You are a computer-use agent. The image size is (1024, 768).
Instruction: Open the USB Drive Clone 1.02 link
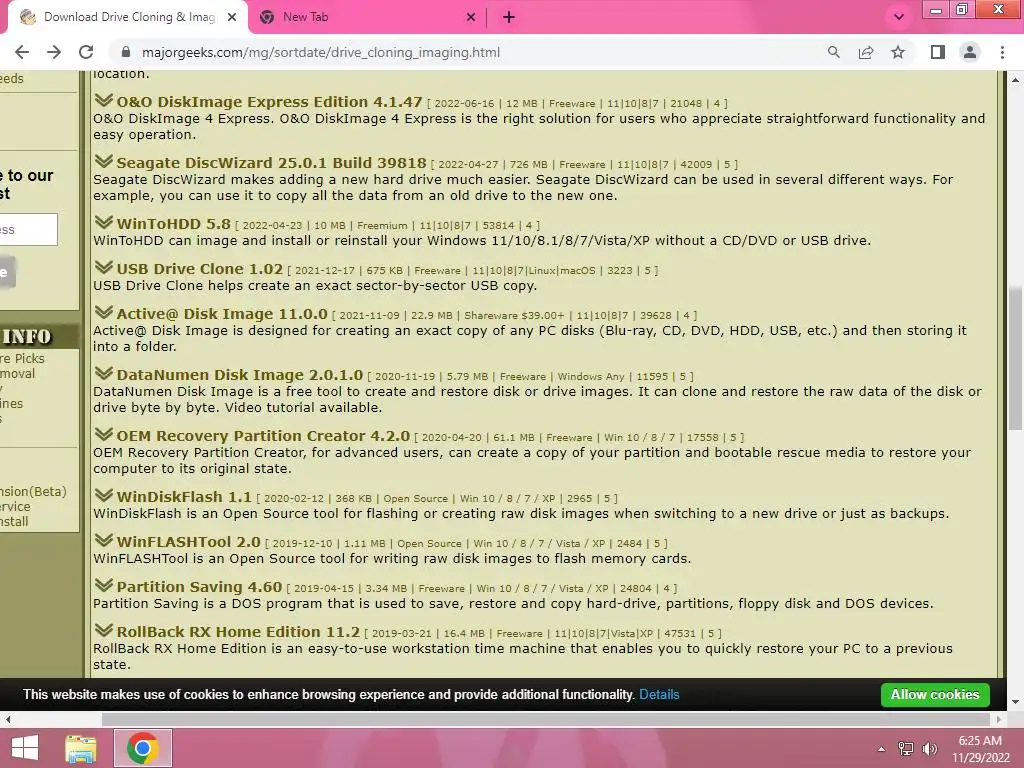click(199, 269)
